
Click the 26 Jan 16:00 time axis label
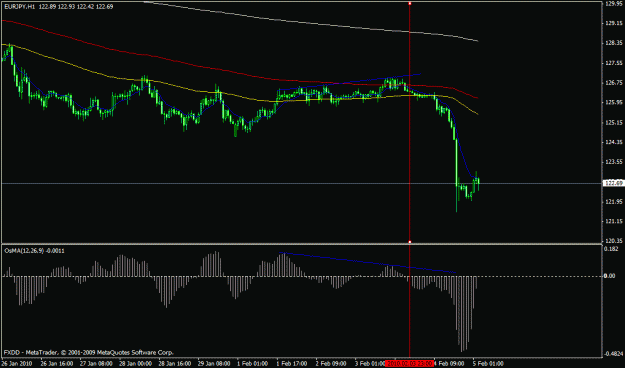click(x=56, y=364)
